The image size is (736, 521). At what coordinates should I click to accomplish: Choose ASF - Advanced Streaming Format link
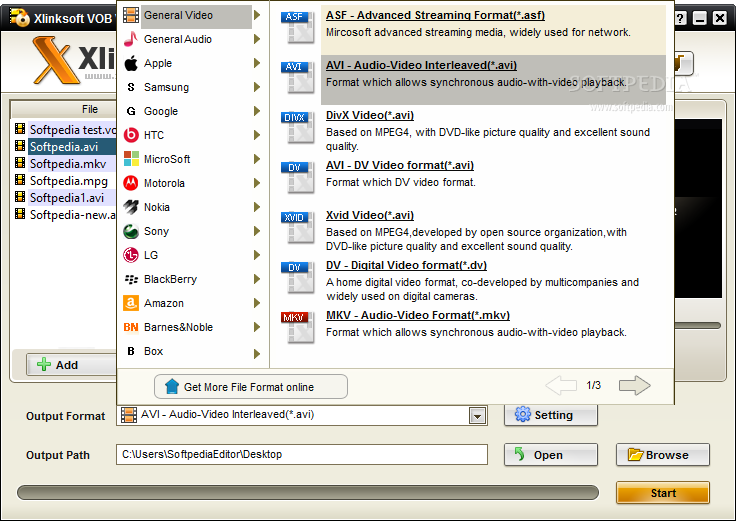(x=435, y=15)
